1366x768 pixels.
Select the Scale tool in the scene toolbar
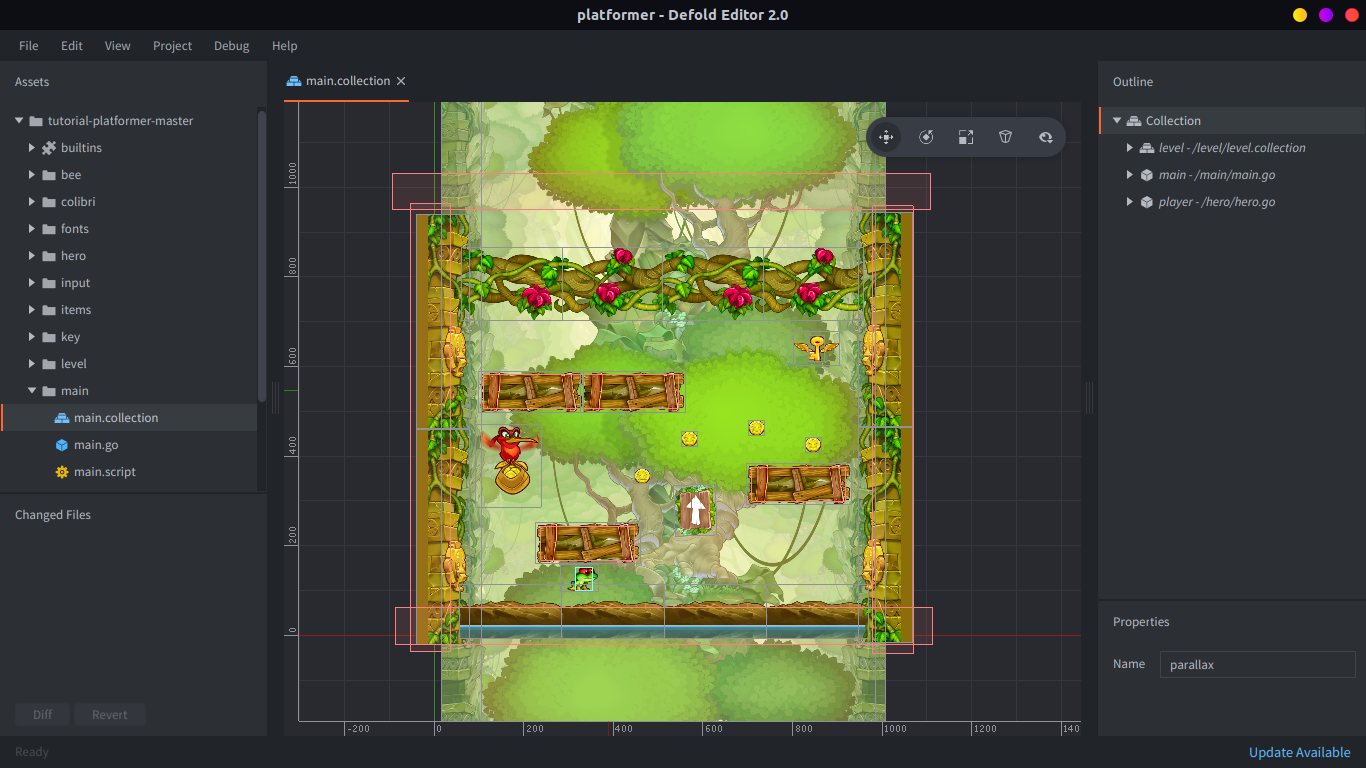click(x=965, y=137)
